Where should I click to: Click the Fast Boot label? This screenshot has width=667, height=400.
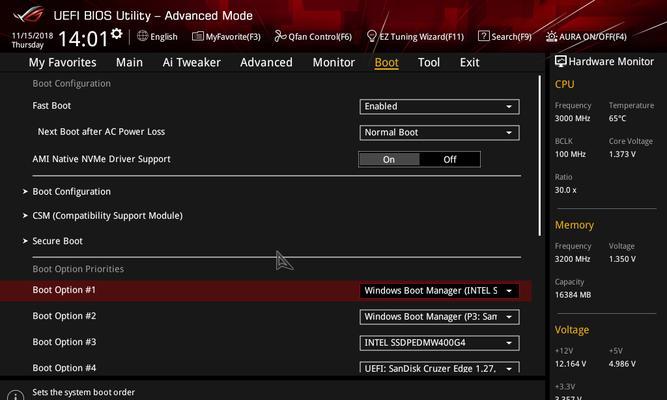(x=51, y=106)
